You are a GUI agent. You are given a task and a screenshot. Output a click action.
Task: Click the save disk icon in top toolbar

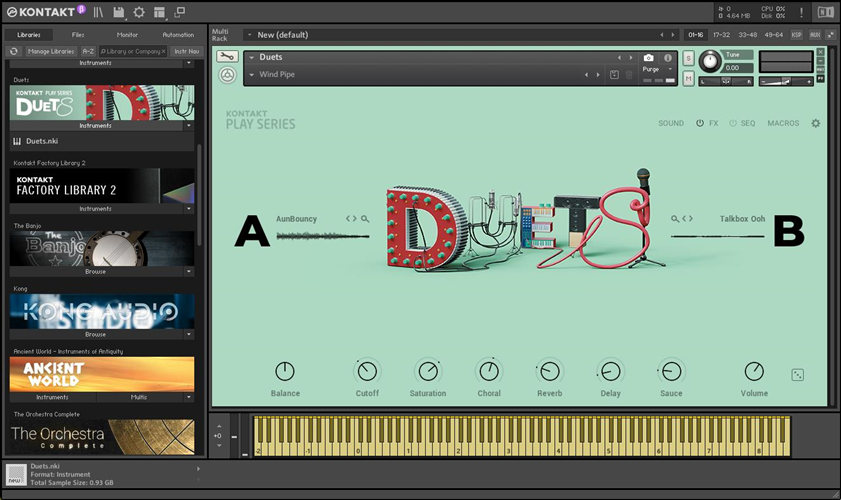[119, 12]
